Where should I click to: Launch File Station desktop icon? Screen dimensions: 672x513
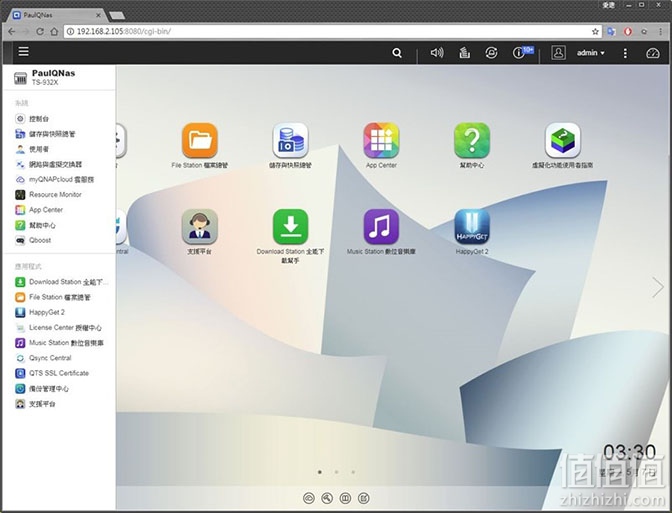[x=200, y=141]
